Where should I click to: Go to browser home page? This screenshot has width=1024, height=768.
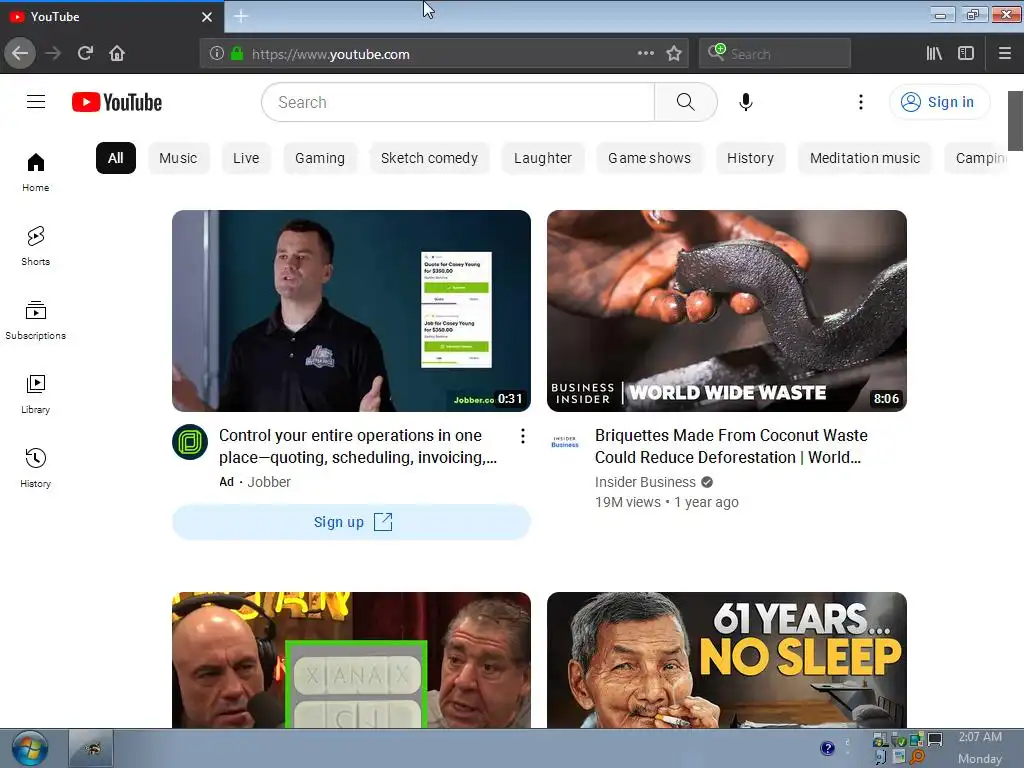117,53
